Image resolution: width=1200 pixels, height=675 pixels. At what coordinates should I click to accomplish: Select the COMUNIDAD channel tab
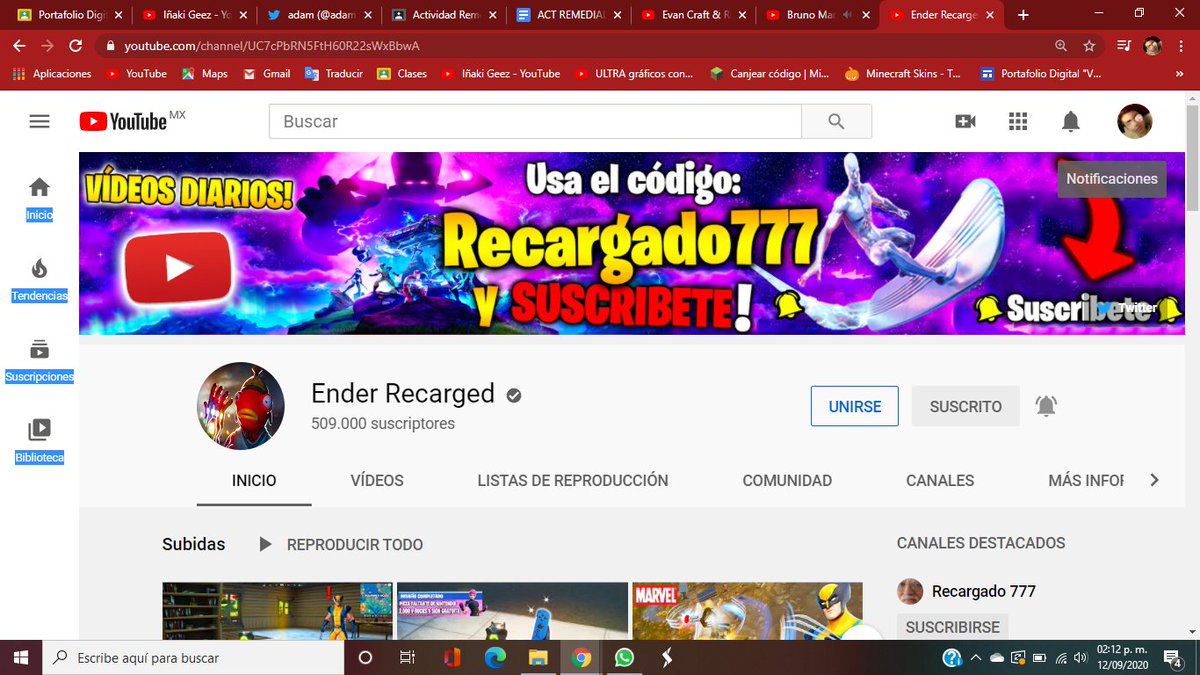(x=787, y=480)
